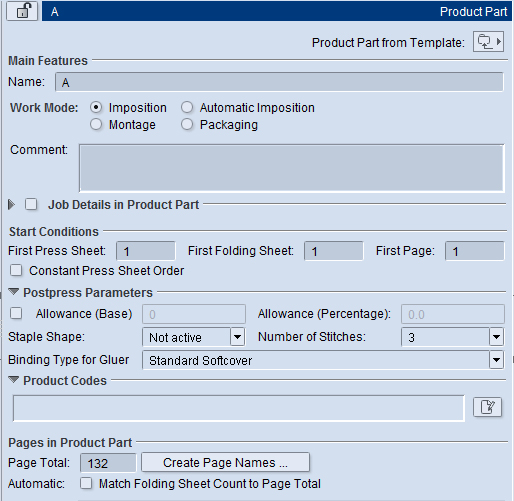The image size is (514, 501).
Task: Click the Create Page Names button
Action: coord(225,462)
